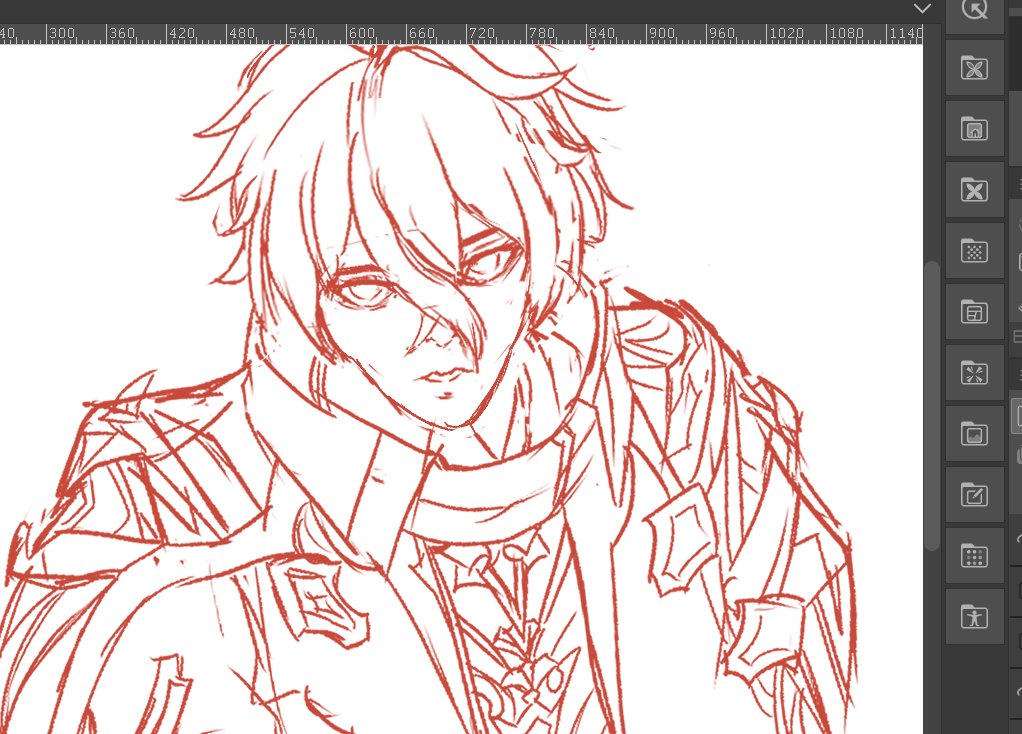1022x734 pixels.
Task: Open the house folder material icon
Action: click(x=974, y=128)
